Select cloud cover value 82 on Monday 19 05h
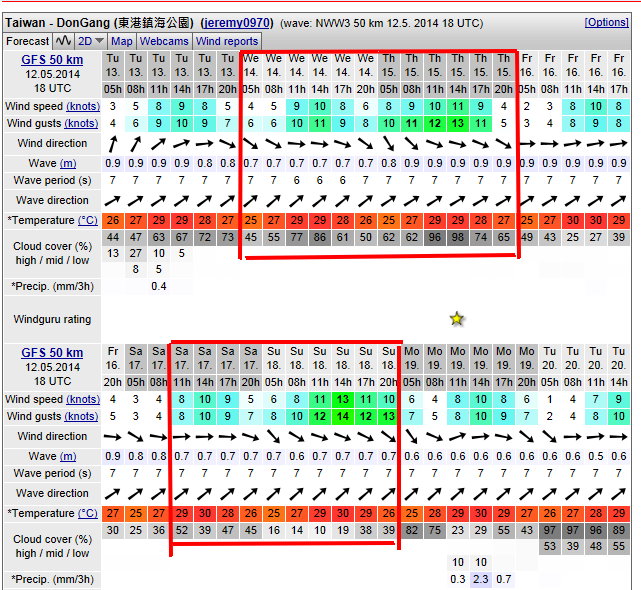Image resolution: width=641 pixels, height=590 pixels. (411, 530)
